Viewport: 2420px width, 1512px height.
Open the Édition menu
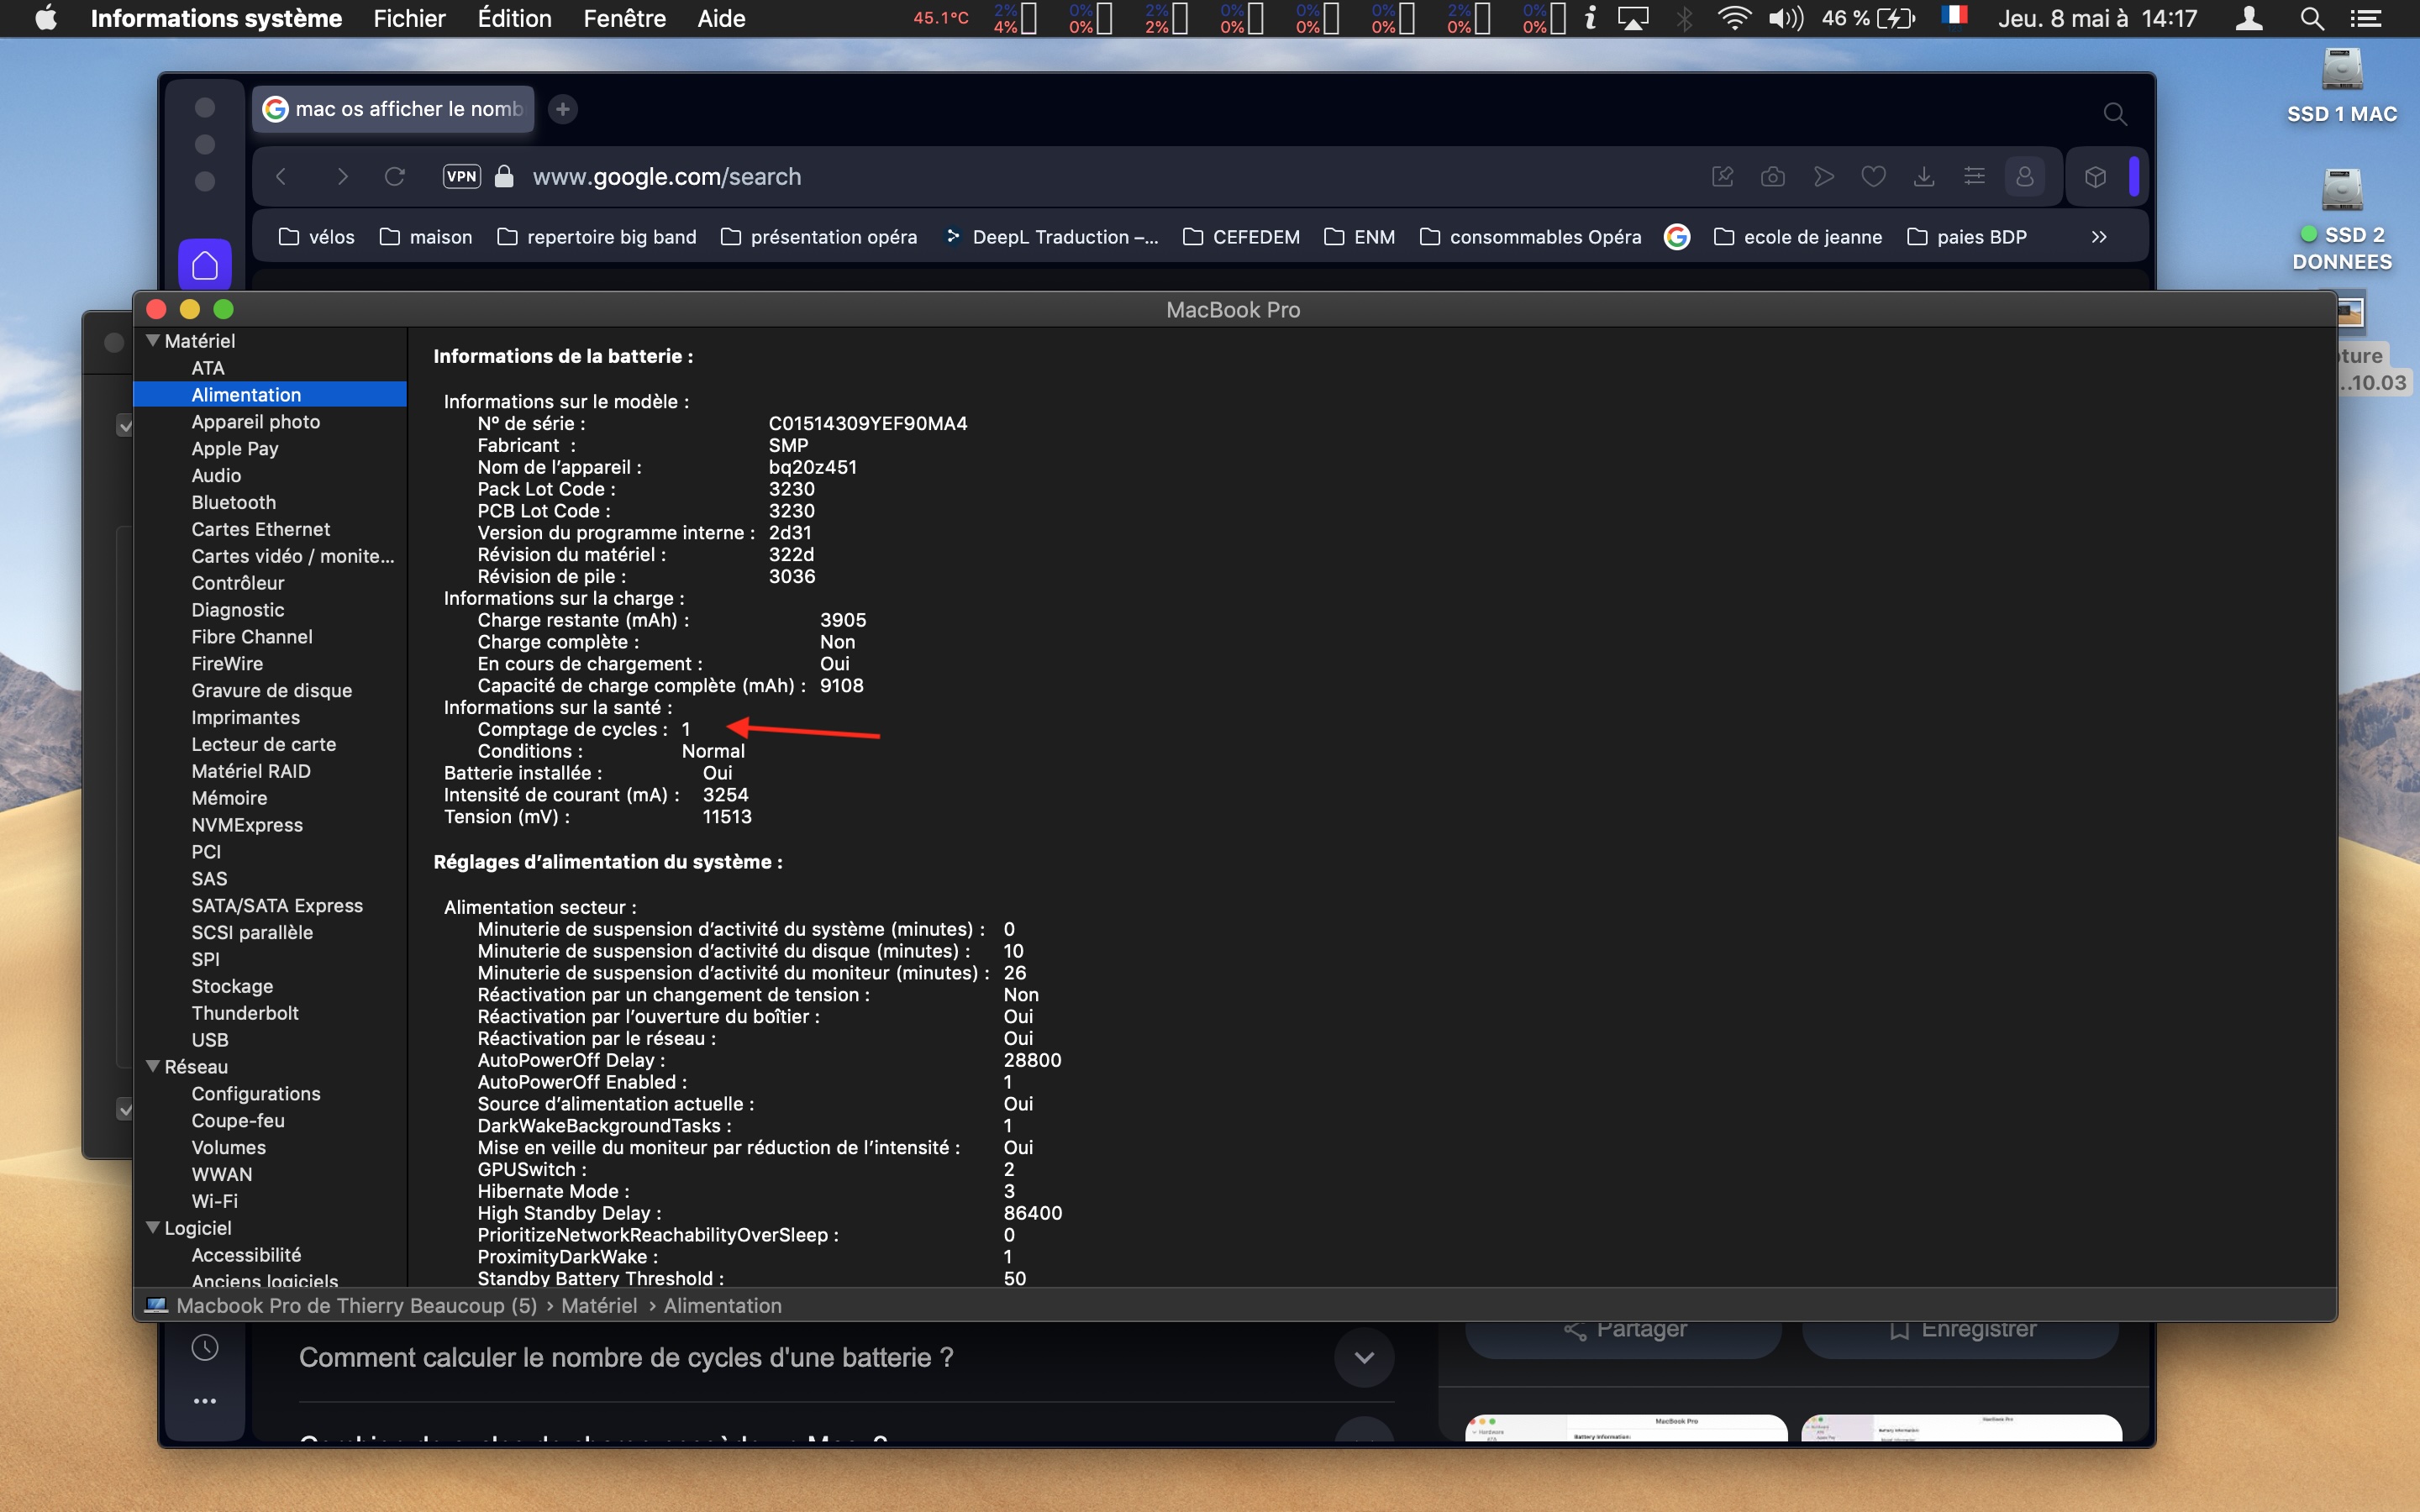514,18
